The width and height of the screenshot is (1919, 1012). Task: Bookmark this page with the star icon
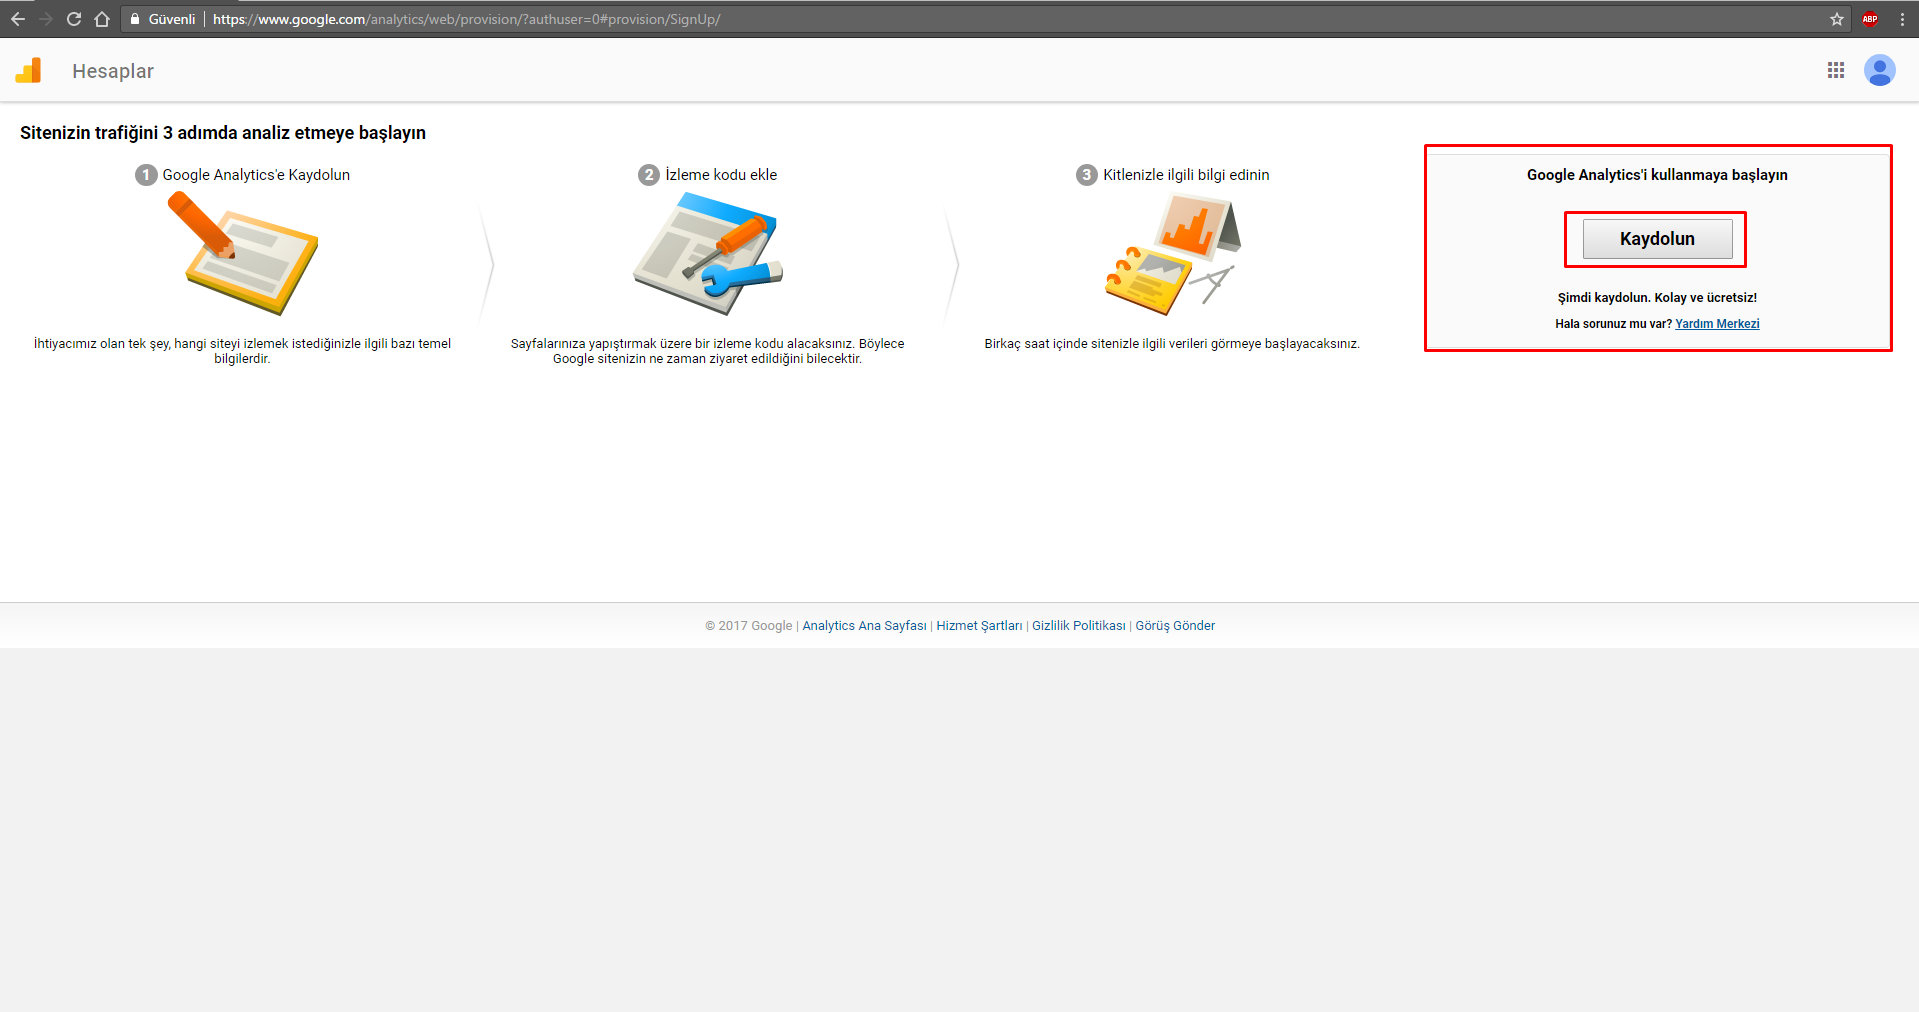click(1836, 19)
